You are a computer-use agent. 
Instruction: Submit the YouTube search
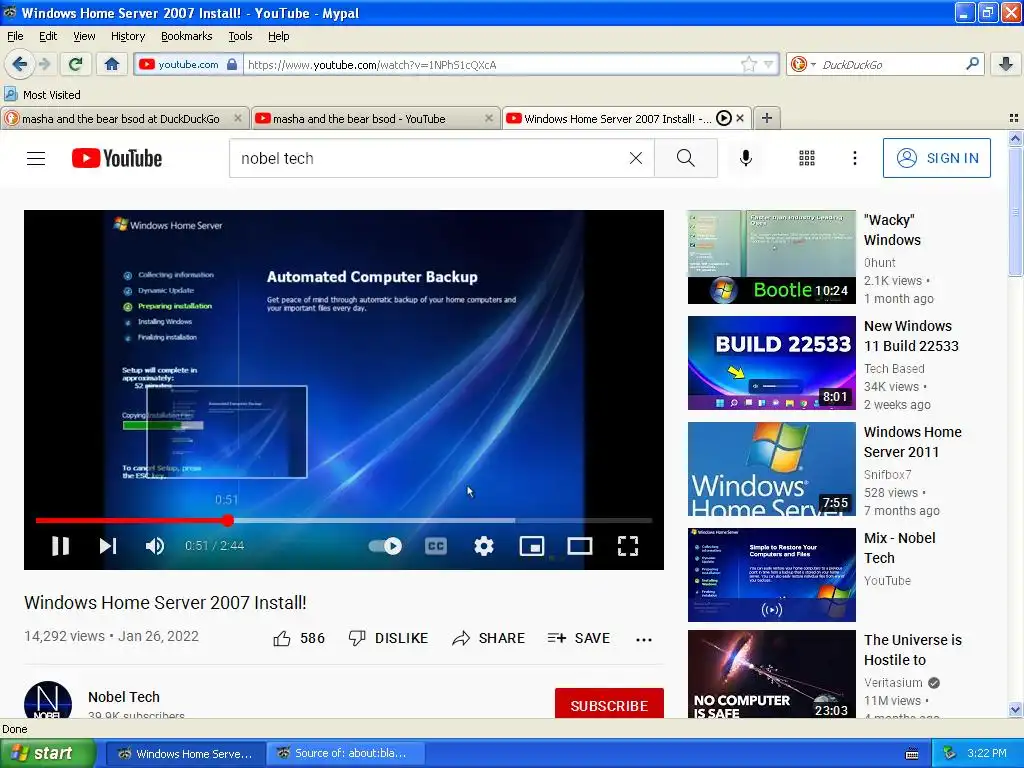tap(686, 158)
